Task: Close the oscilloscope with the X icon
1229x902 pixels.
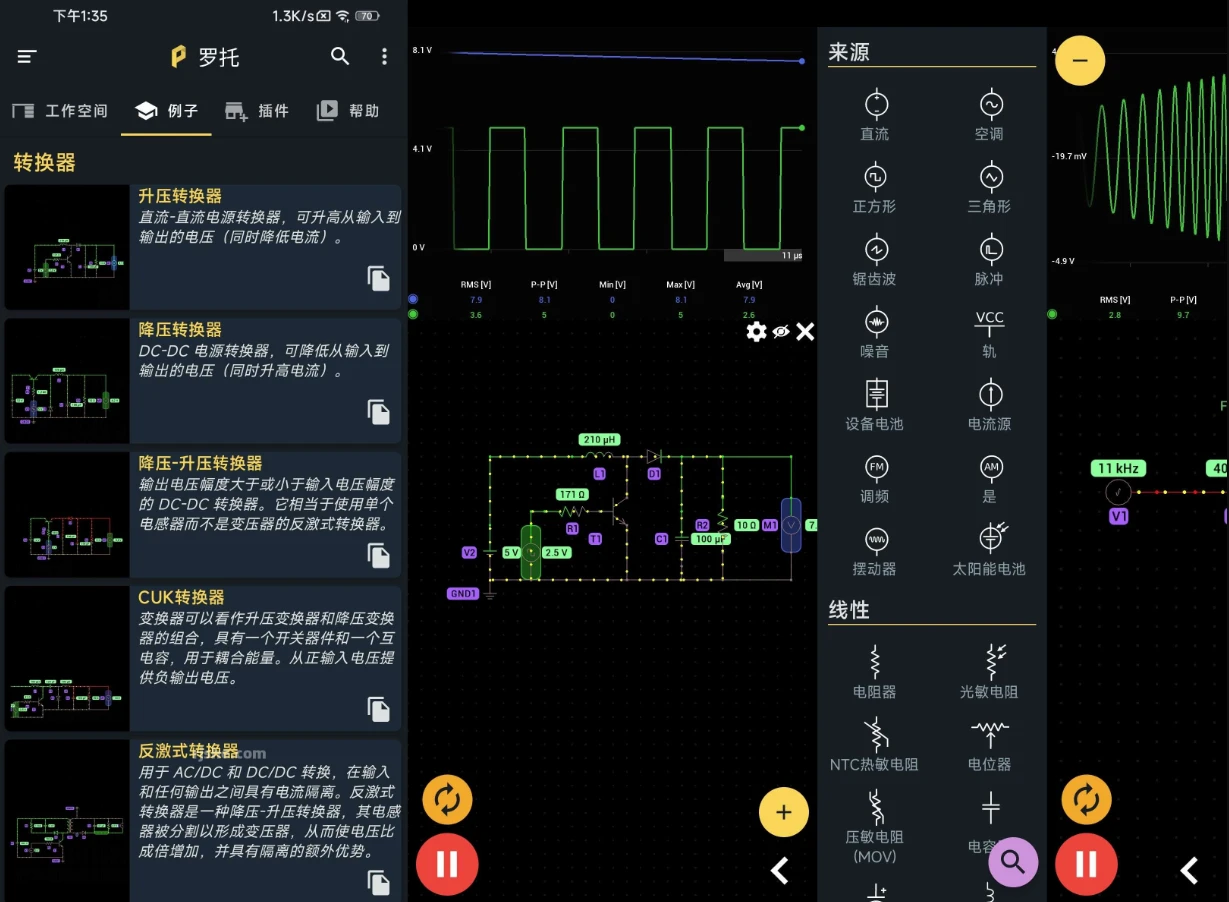Action: pyautogui.click(x=805, y=331)
